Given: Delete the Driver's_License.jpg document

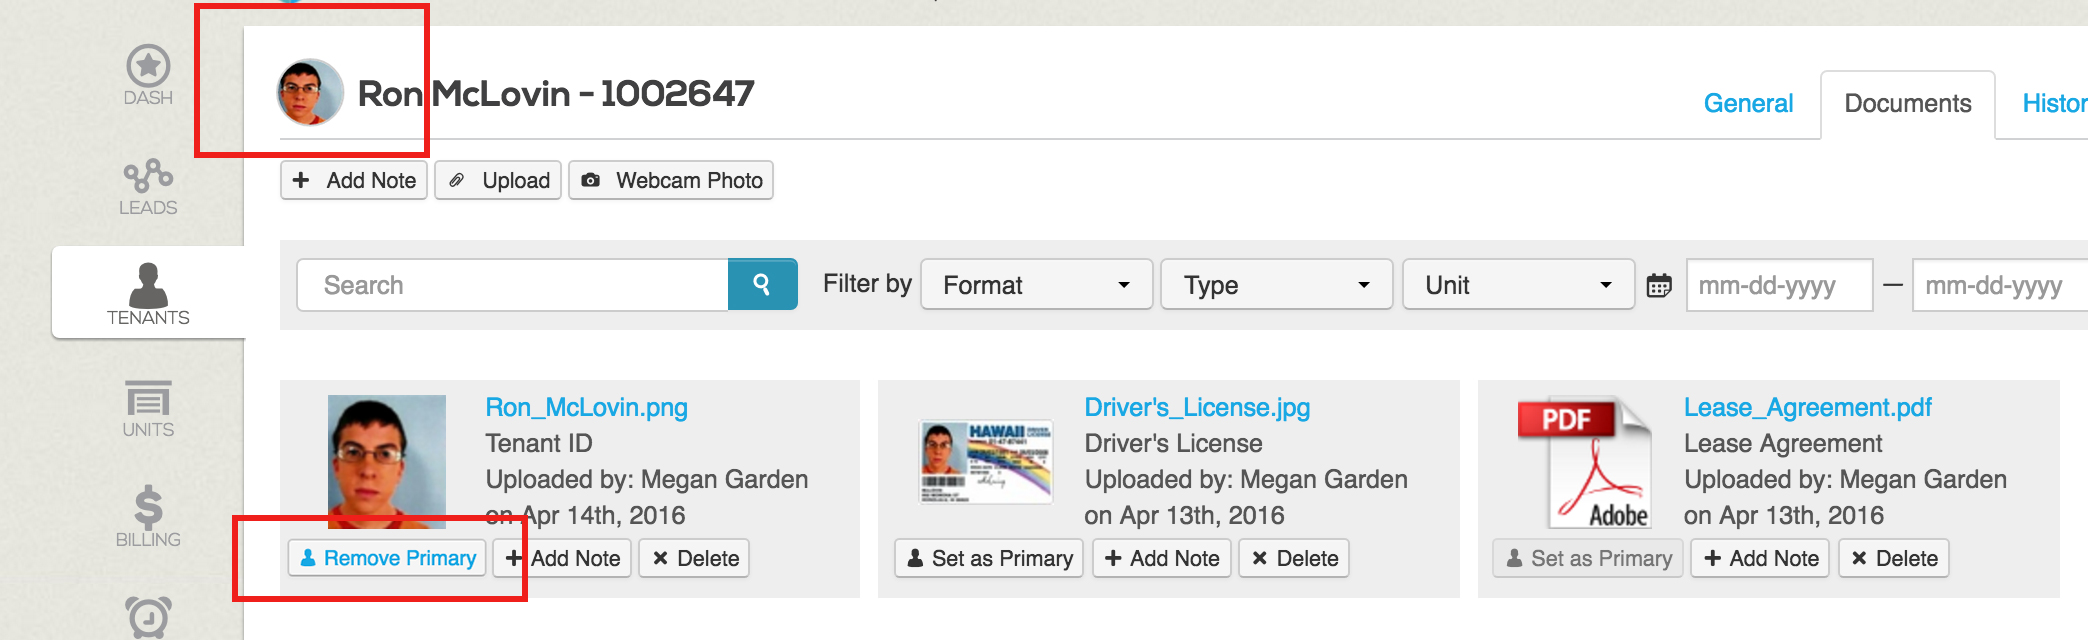Looking at the screenshot, I should tap(1294, 558).
